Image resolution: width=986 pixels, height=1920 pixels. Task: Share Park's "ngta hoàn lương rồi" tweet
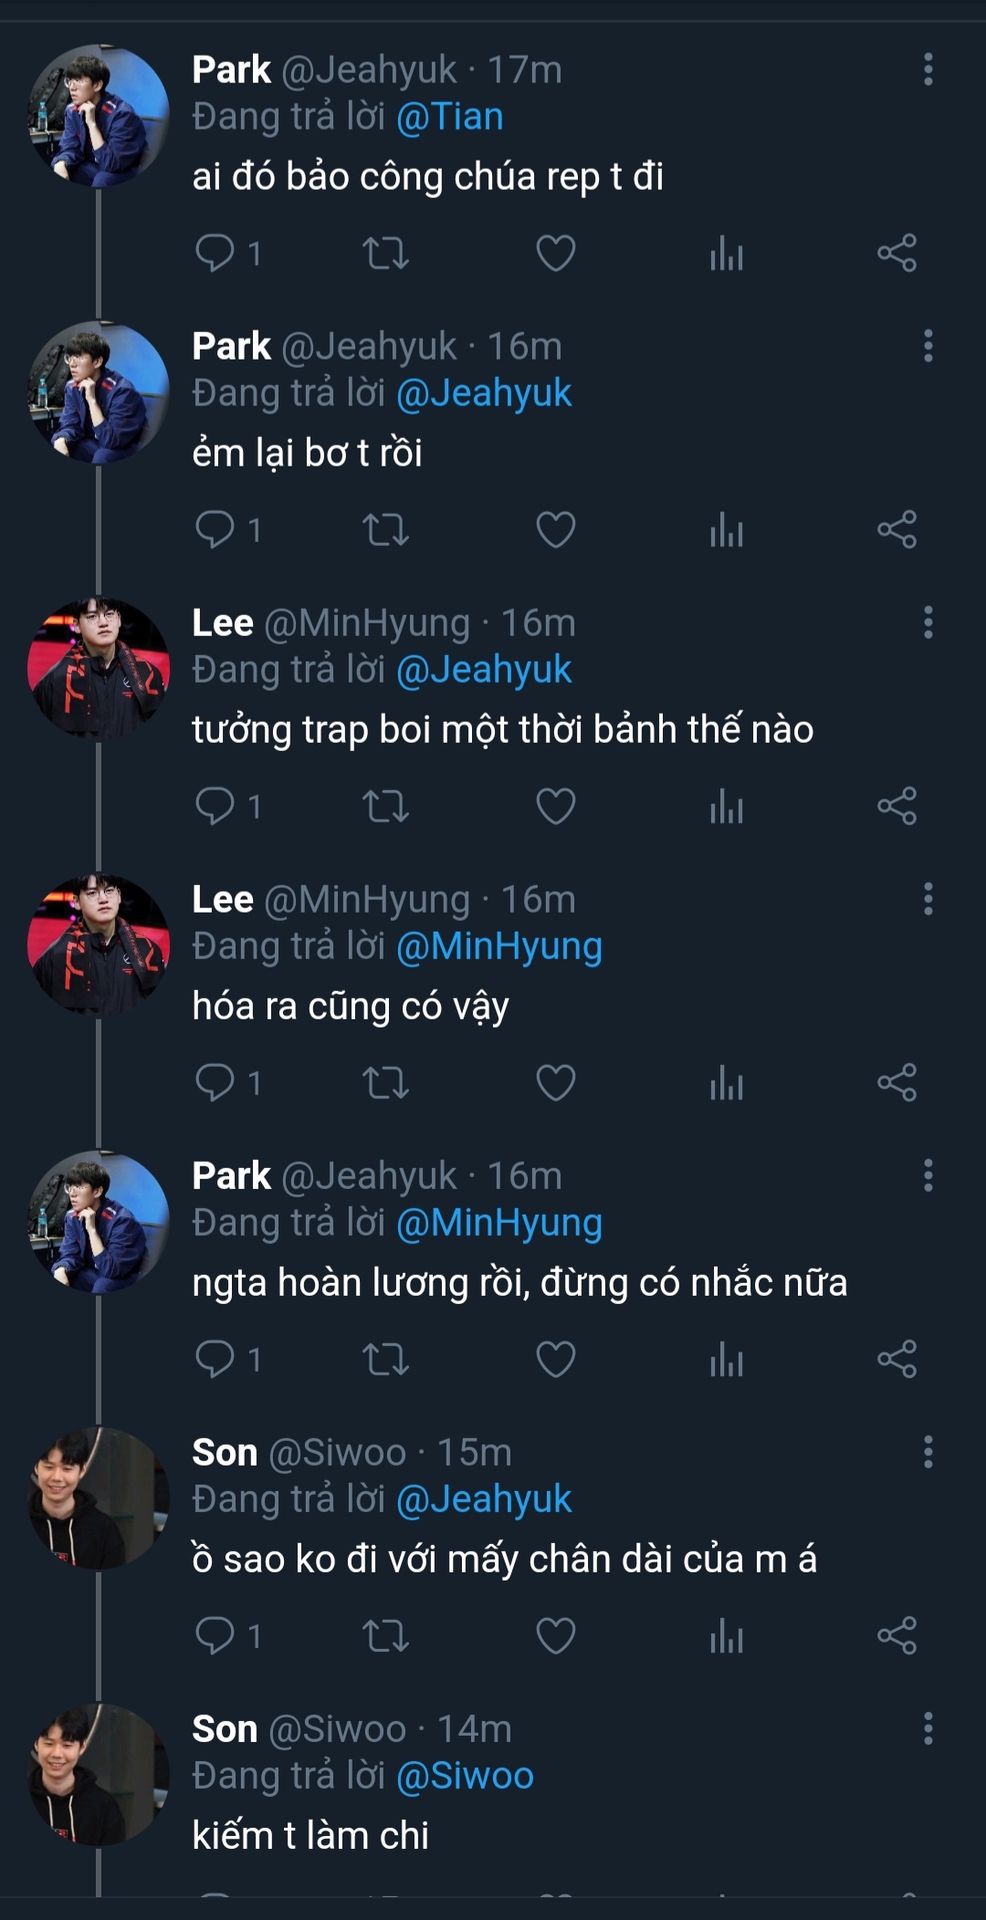(x=897, y=1359)
